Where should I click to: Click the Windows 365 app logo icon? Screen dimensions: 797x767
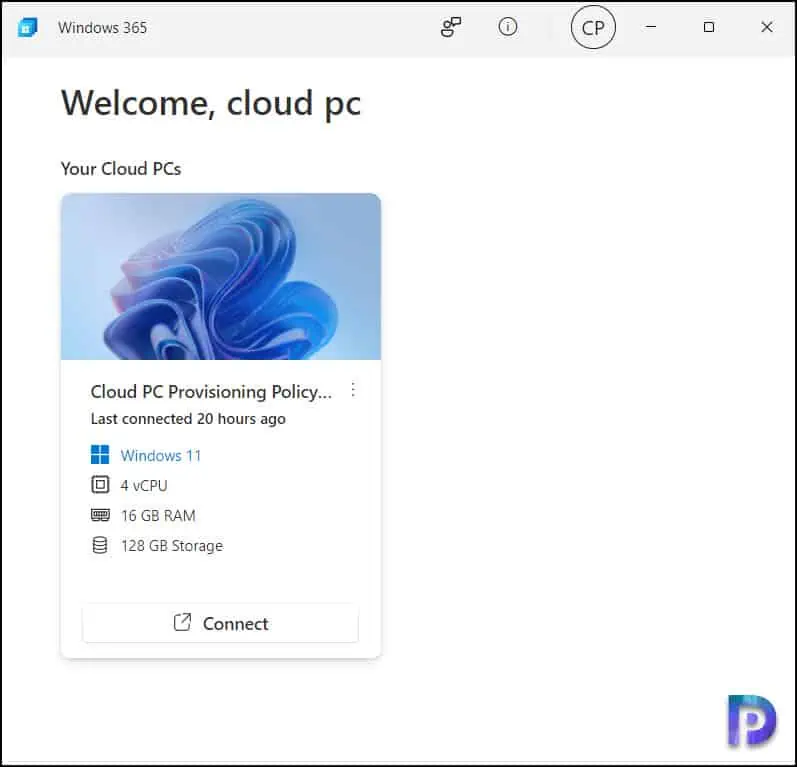pos(27,27)
